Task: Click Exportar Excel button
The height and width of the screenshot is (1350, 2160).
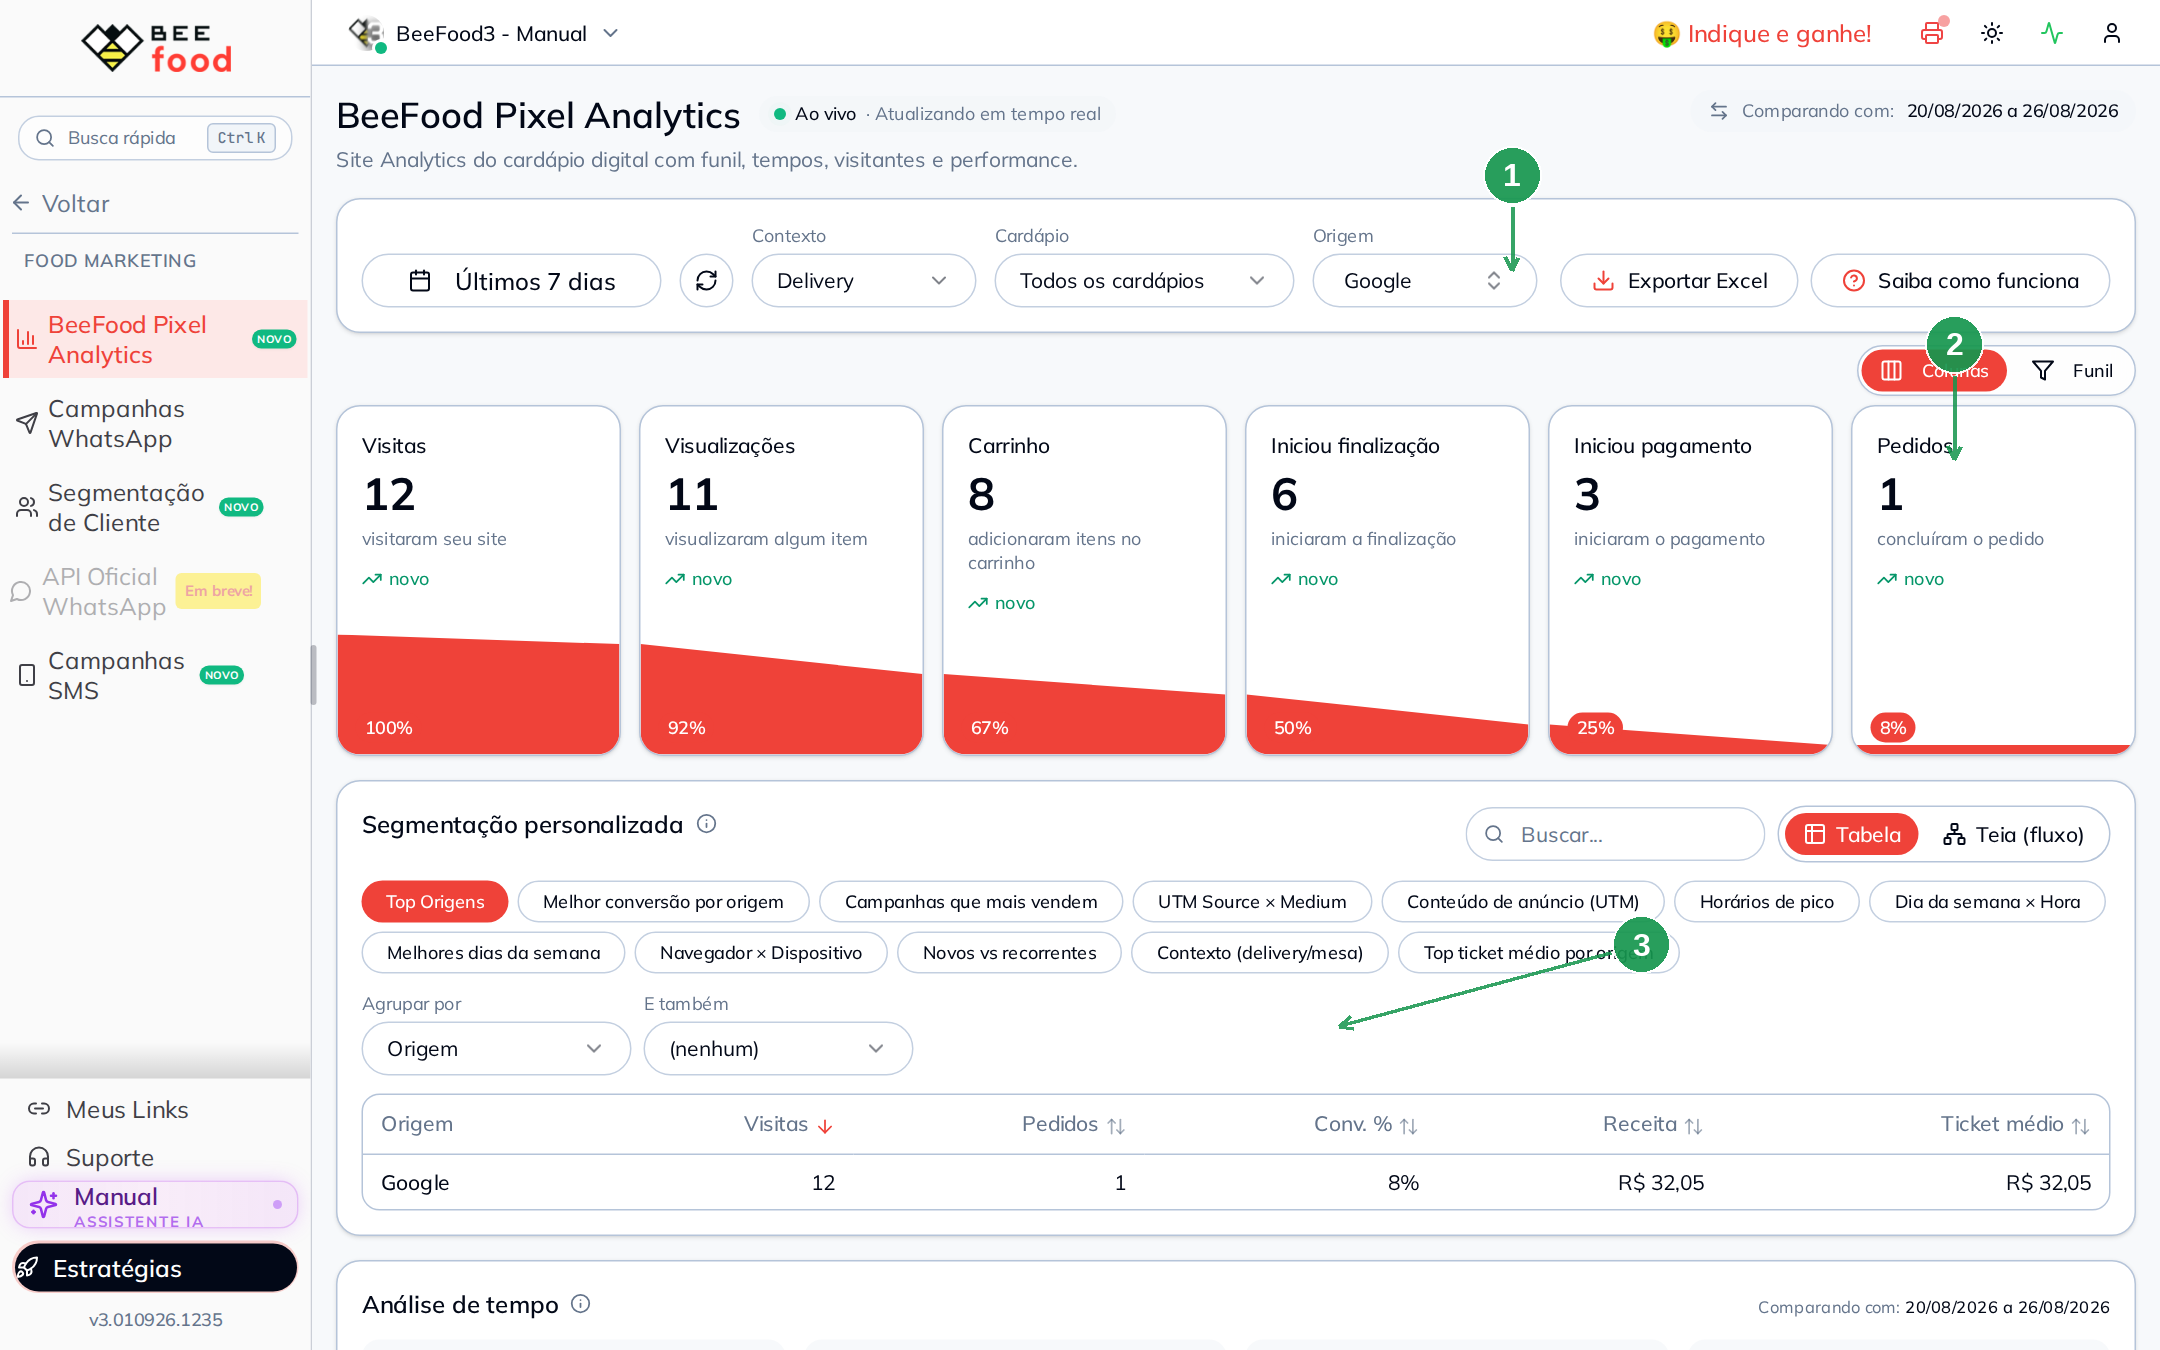Action: [1679, 281]
